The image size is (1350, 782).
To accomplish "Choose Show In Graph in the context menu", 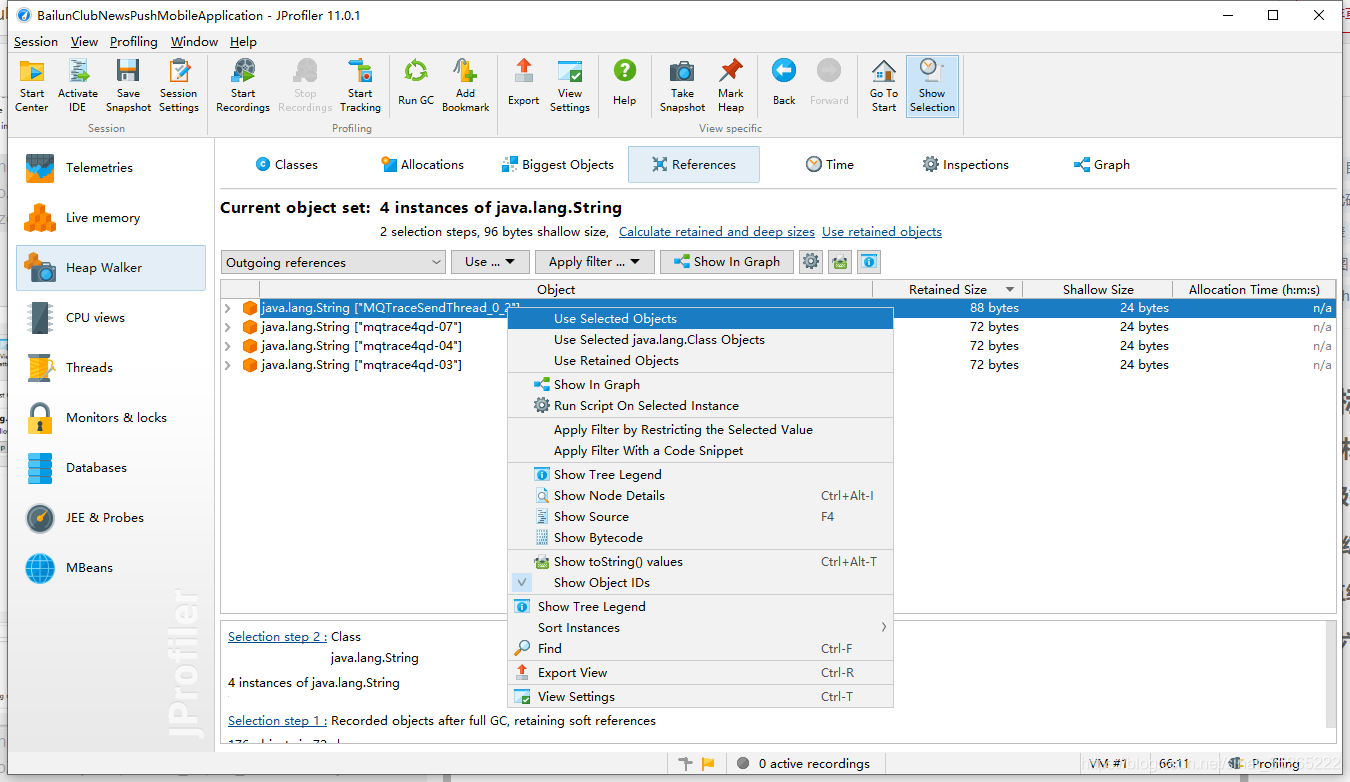I will 700,384.
